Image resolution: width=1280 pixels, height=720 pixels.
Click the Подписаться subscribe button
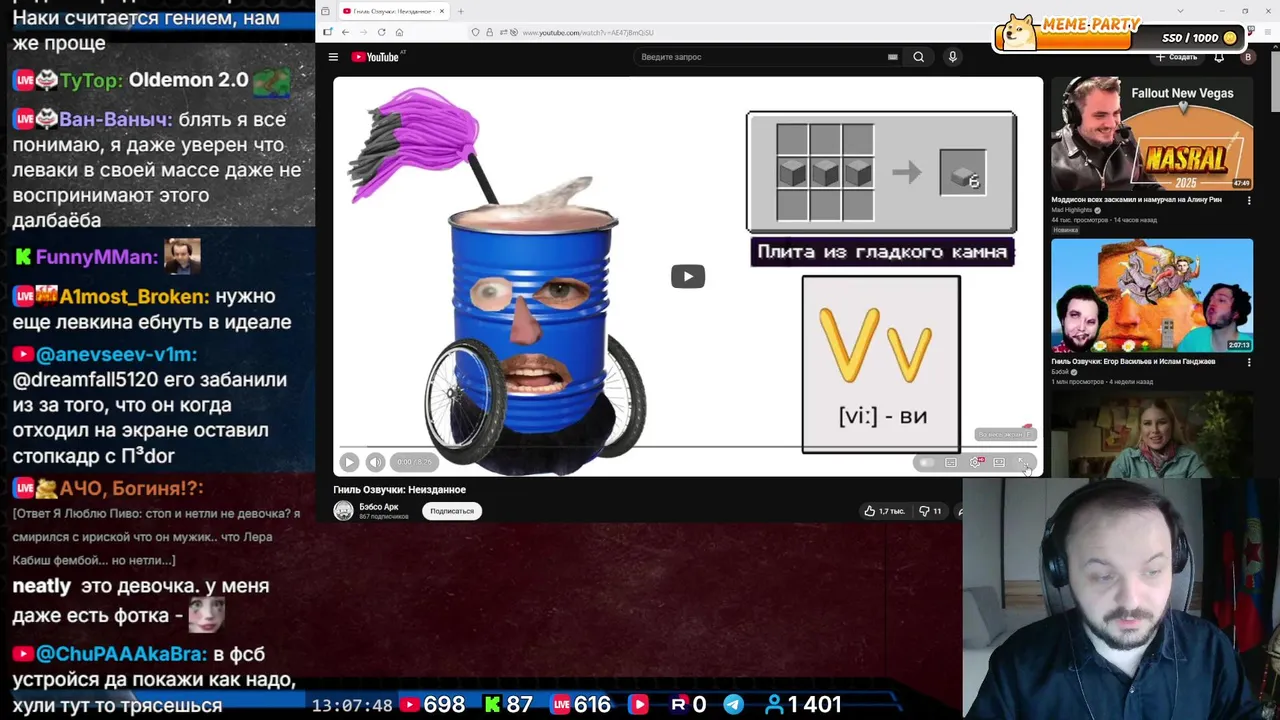[452, 511]
